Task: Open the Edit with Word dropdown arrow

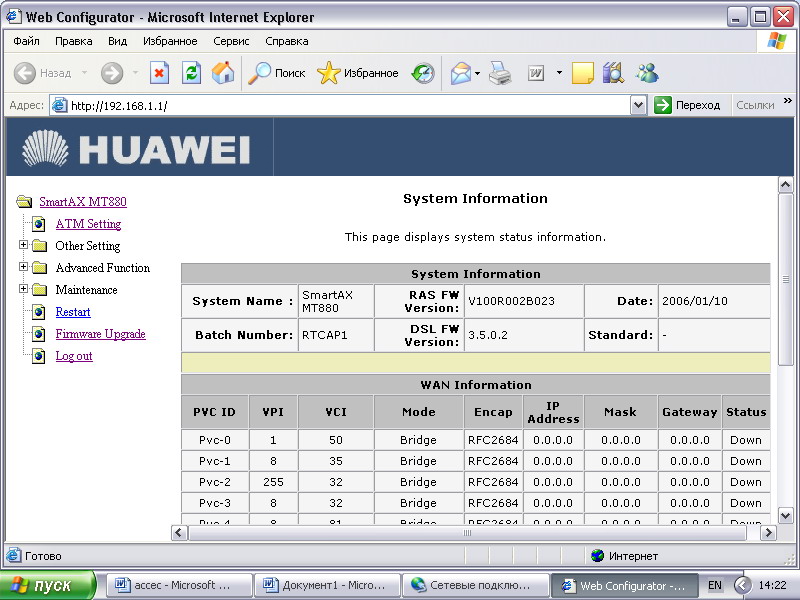Action: [x=559, y=73]
